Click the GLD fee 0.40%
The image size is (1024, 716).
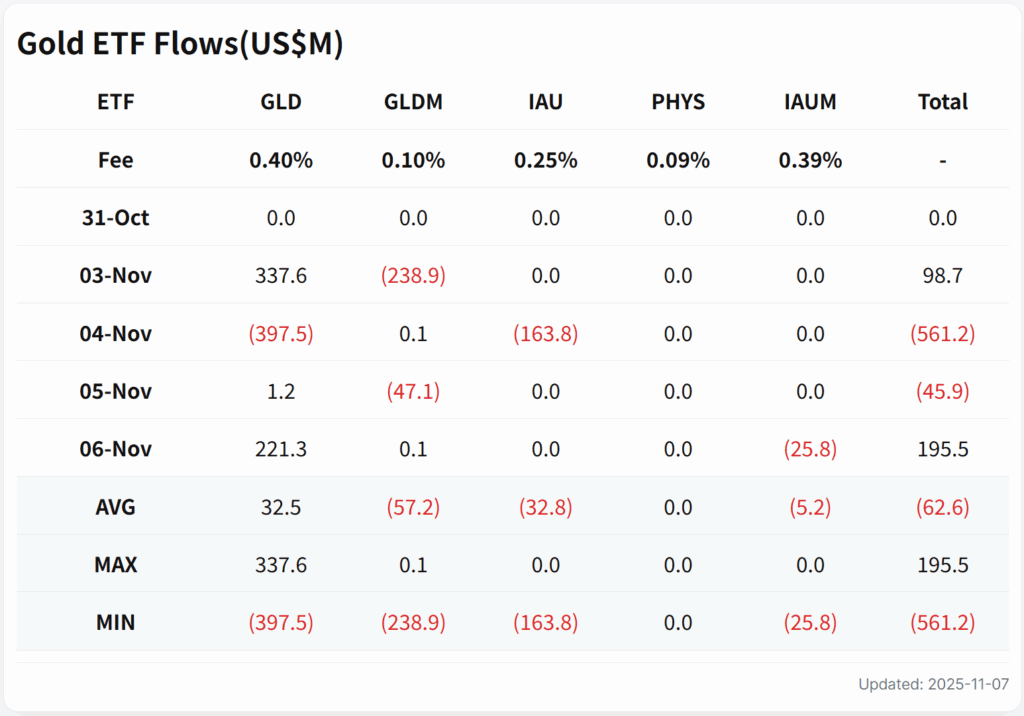click(x=281, y=160)
